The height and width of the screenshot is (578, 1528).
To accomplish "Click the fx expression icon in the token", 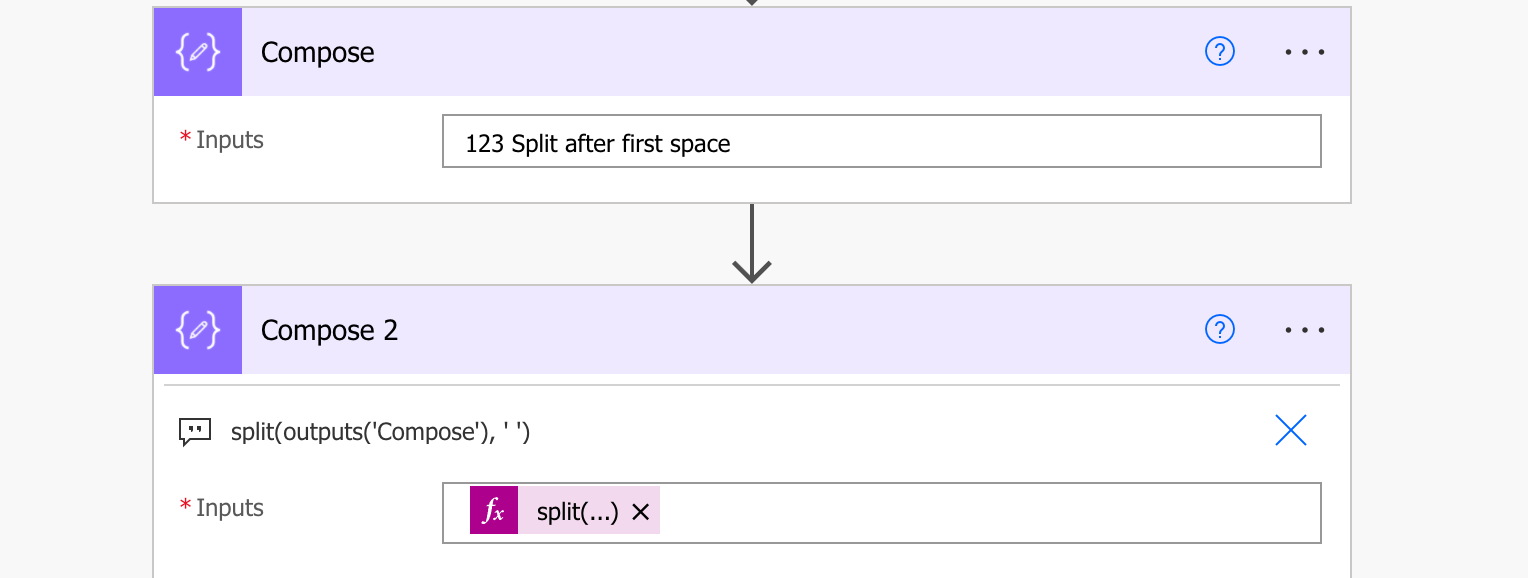I will coord(494,510).
